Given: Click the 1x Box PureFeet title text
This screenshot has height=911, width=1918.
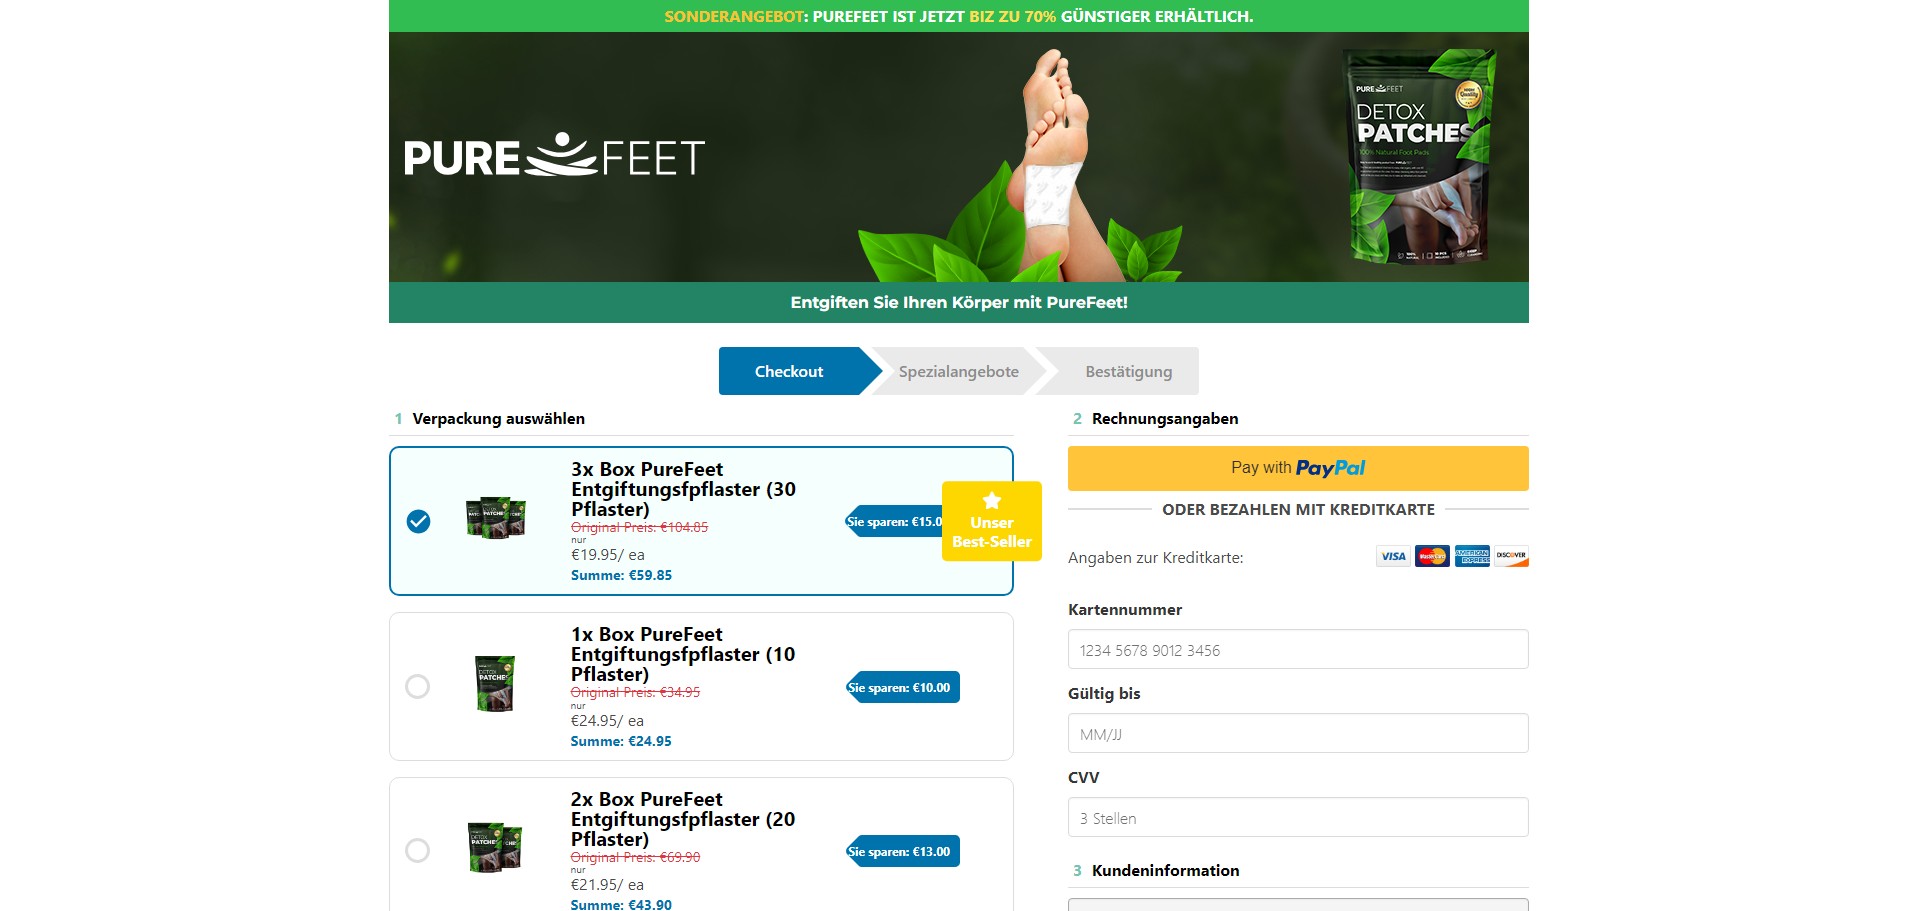Looking at the screenshot, I should [683, 654].
